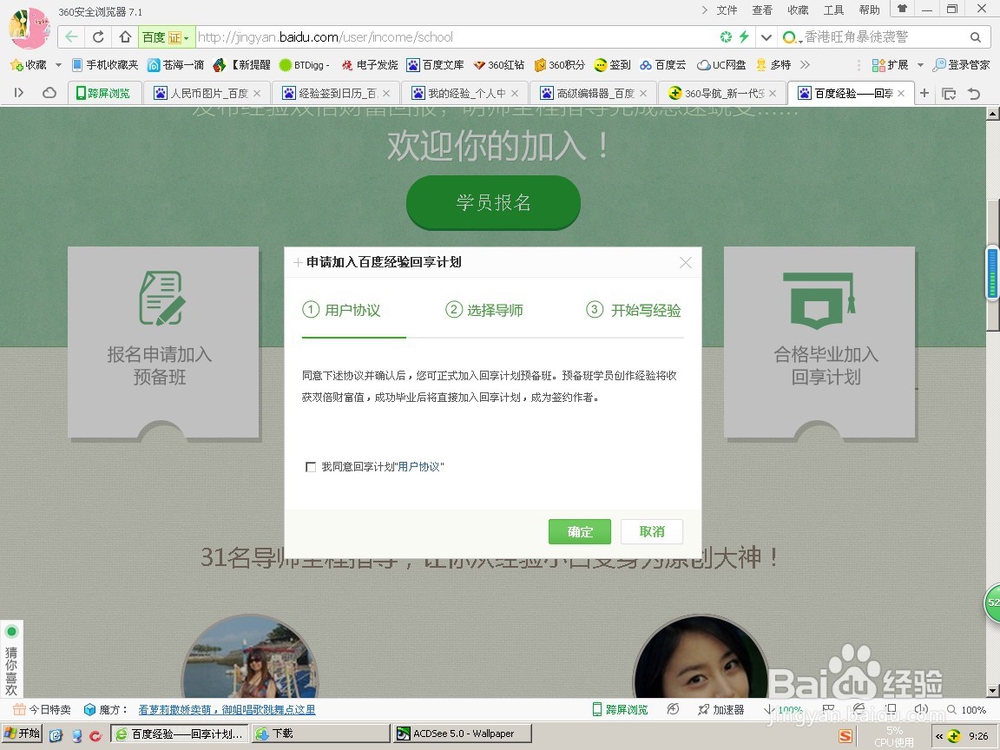Expand the system tray hidden icons chevron
Image resolution: width=1000 pixels, height=750 pixels.
[939, 736]
